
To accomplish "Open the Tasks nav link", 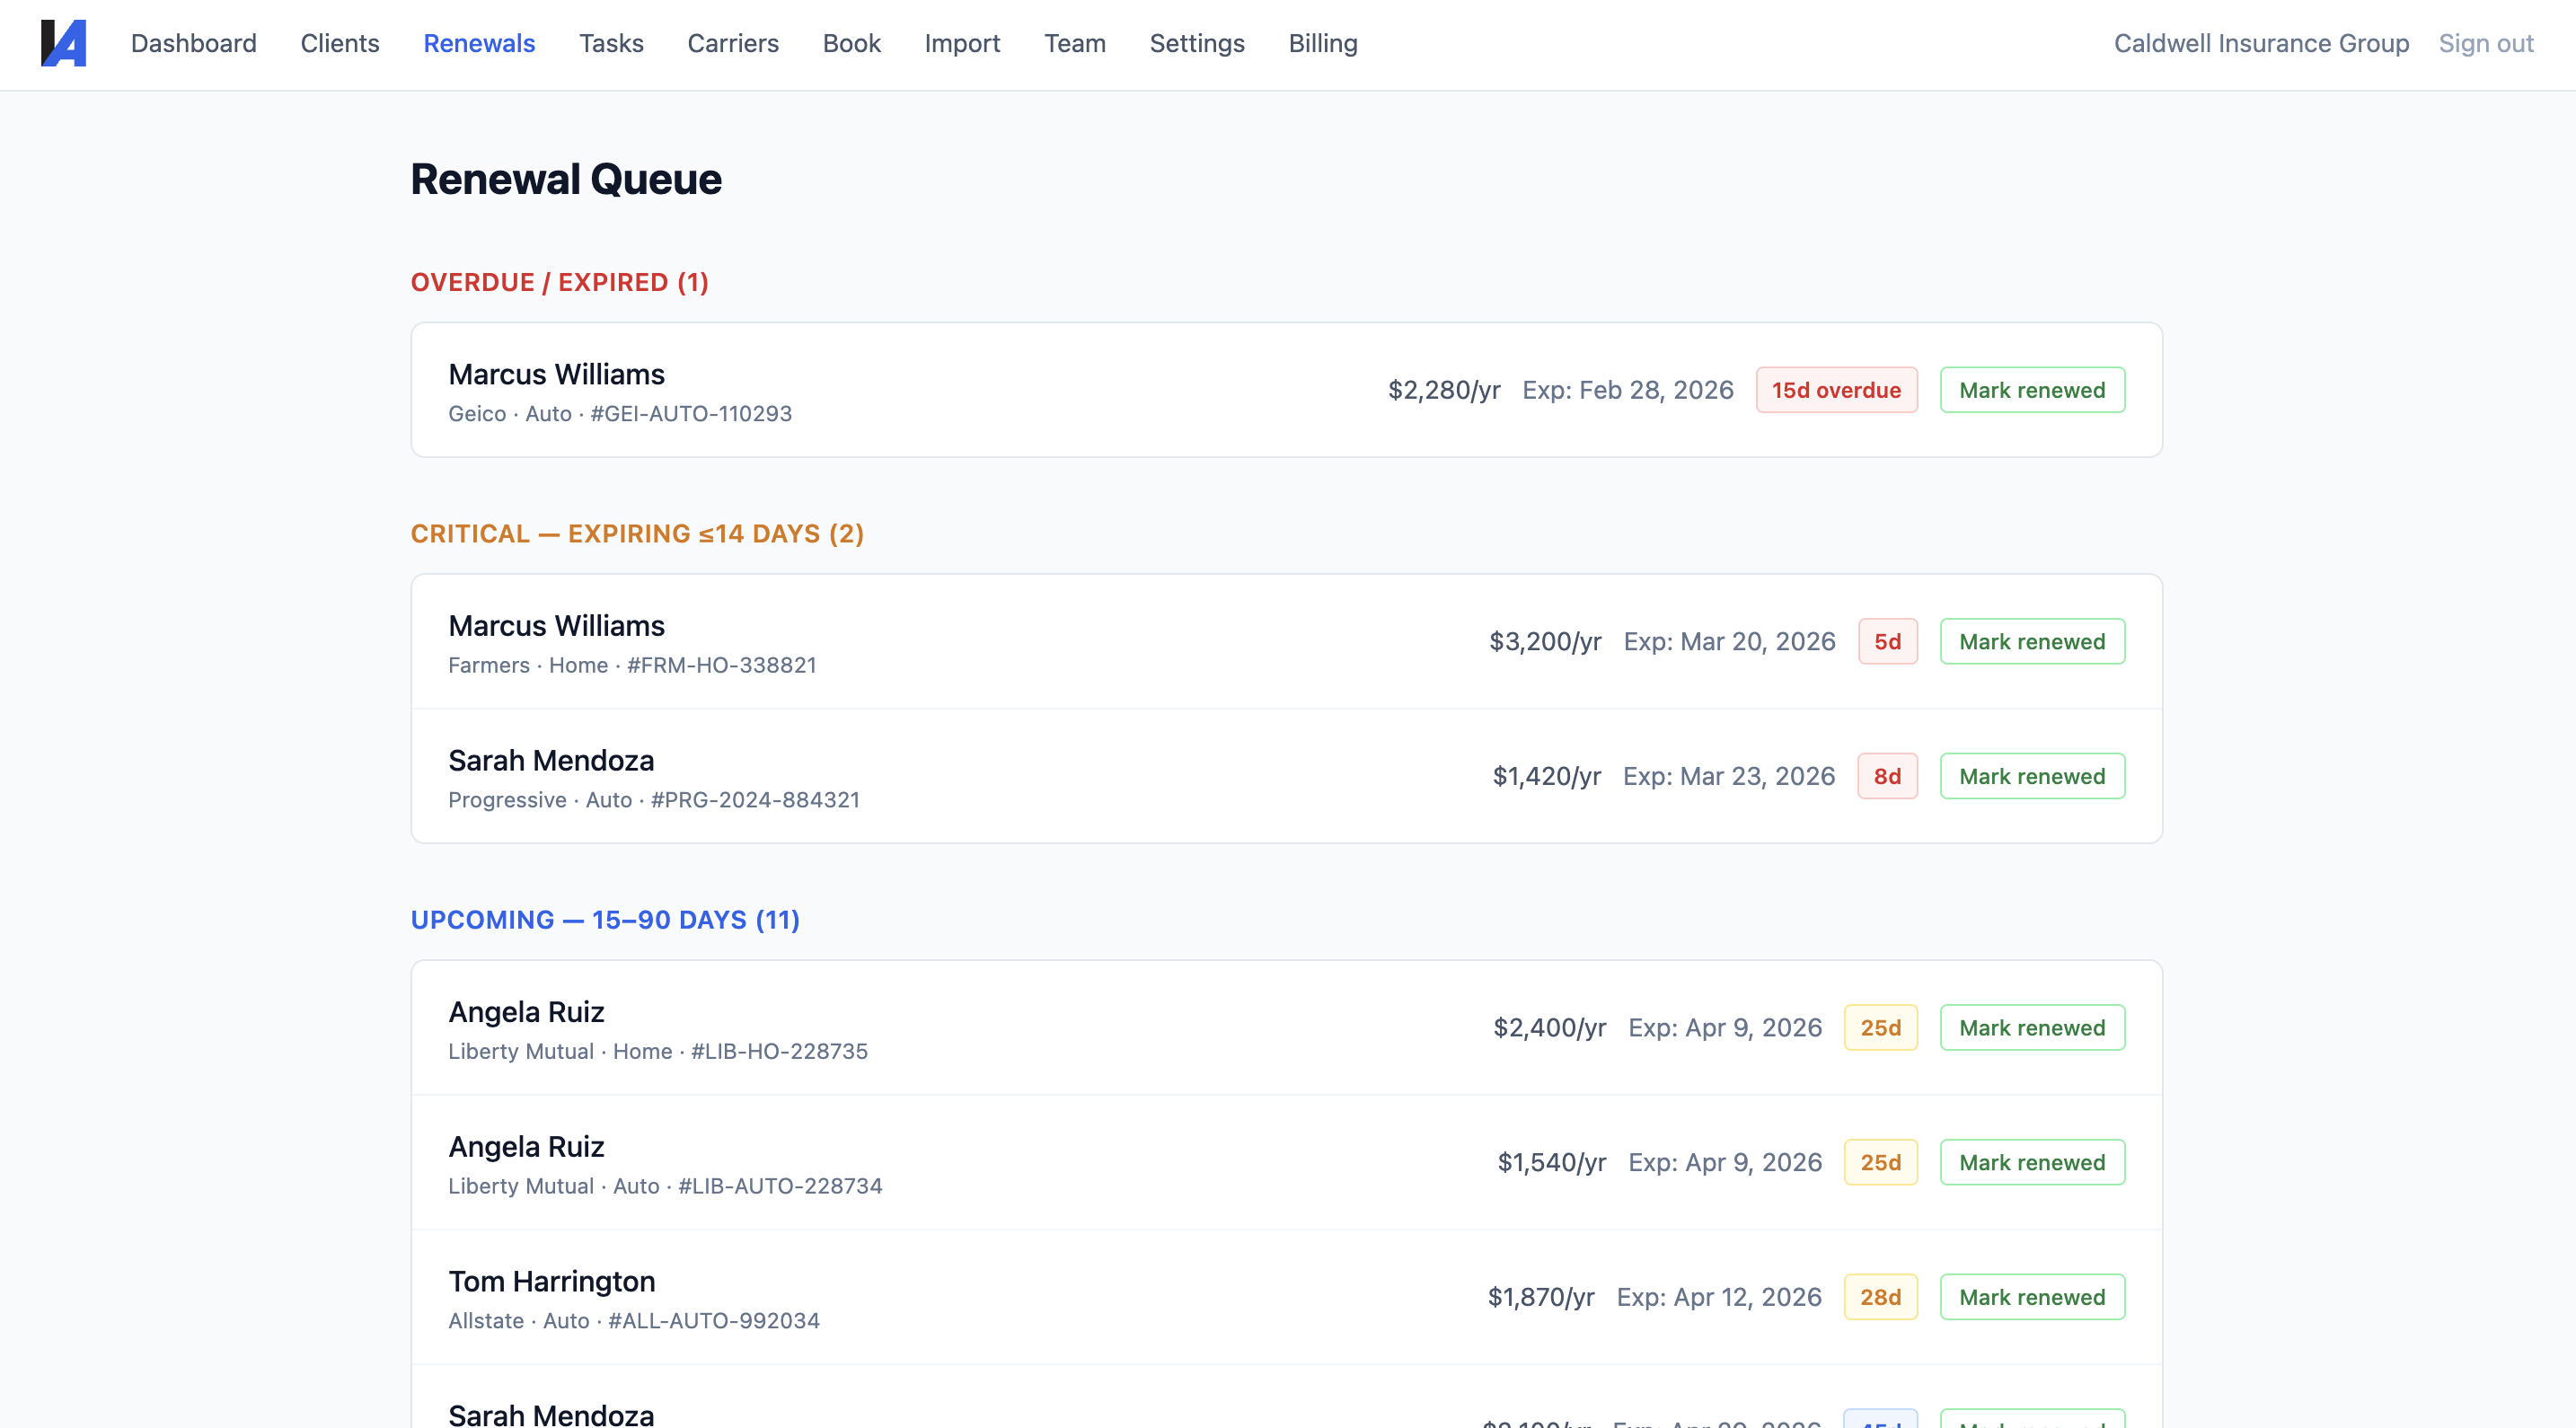I will [611, 43].
